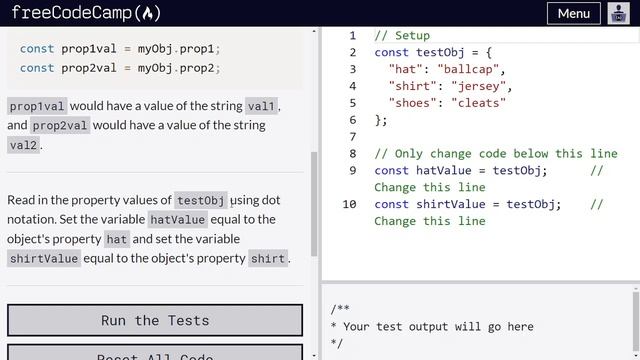The height and width of the screenshot is (360, 640).
Task: Click the down arrow of instructions scrollbar
Action: 314,356
